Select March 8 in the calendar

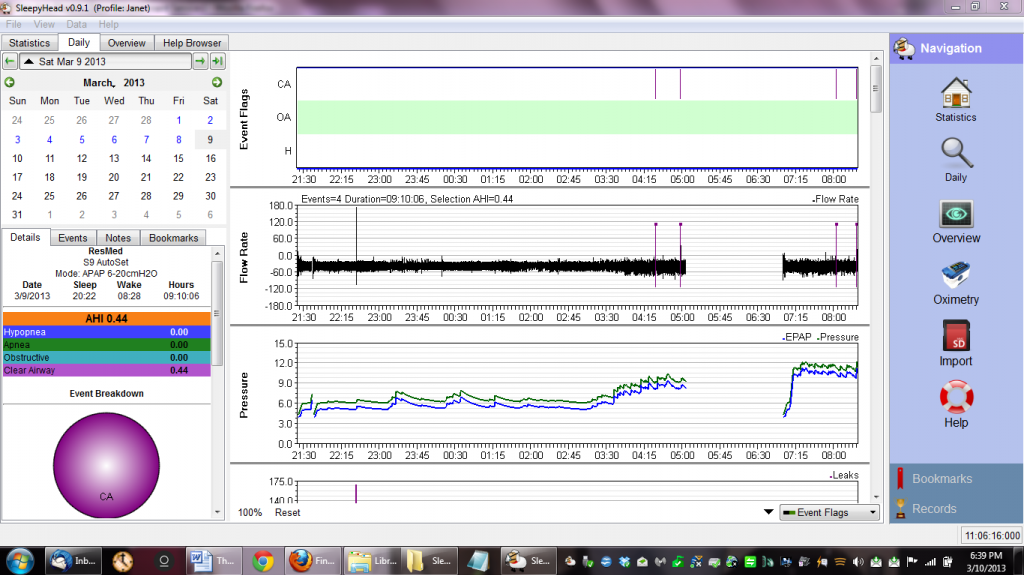pos(178,139)
